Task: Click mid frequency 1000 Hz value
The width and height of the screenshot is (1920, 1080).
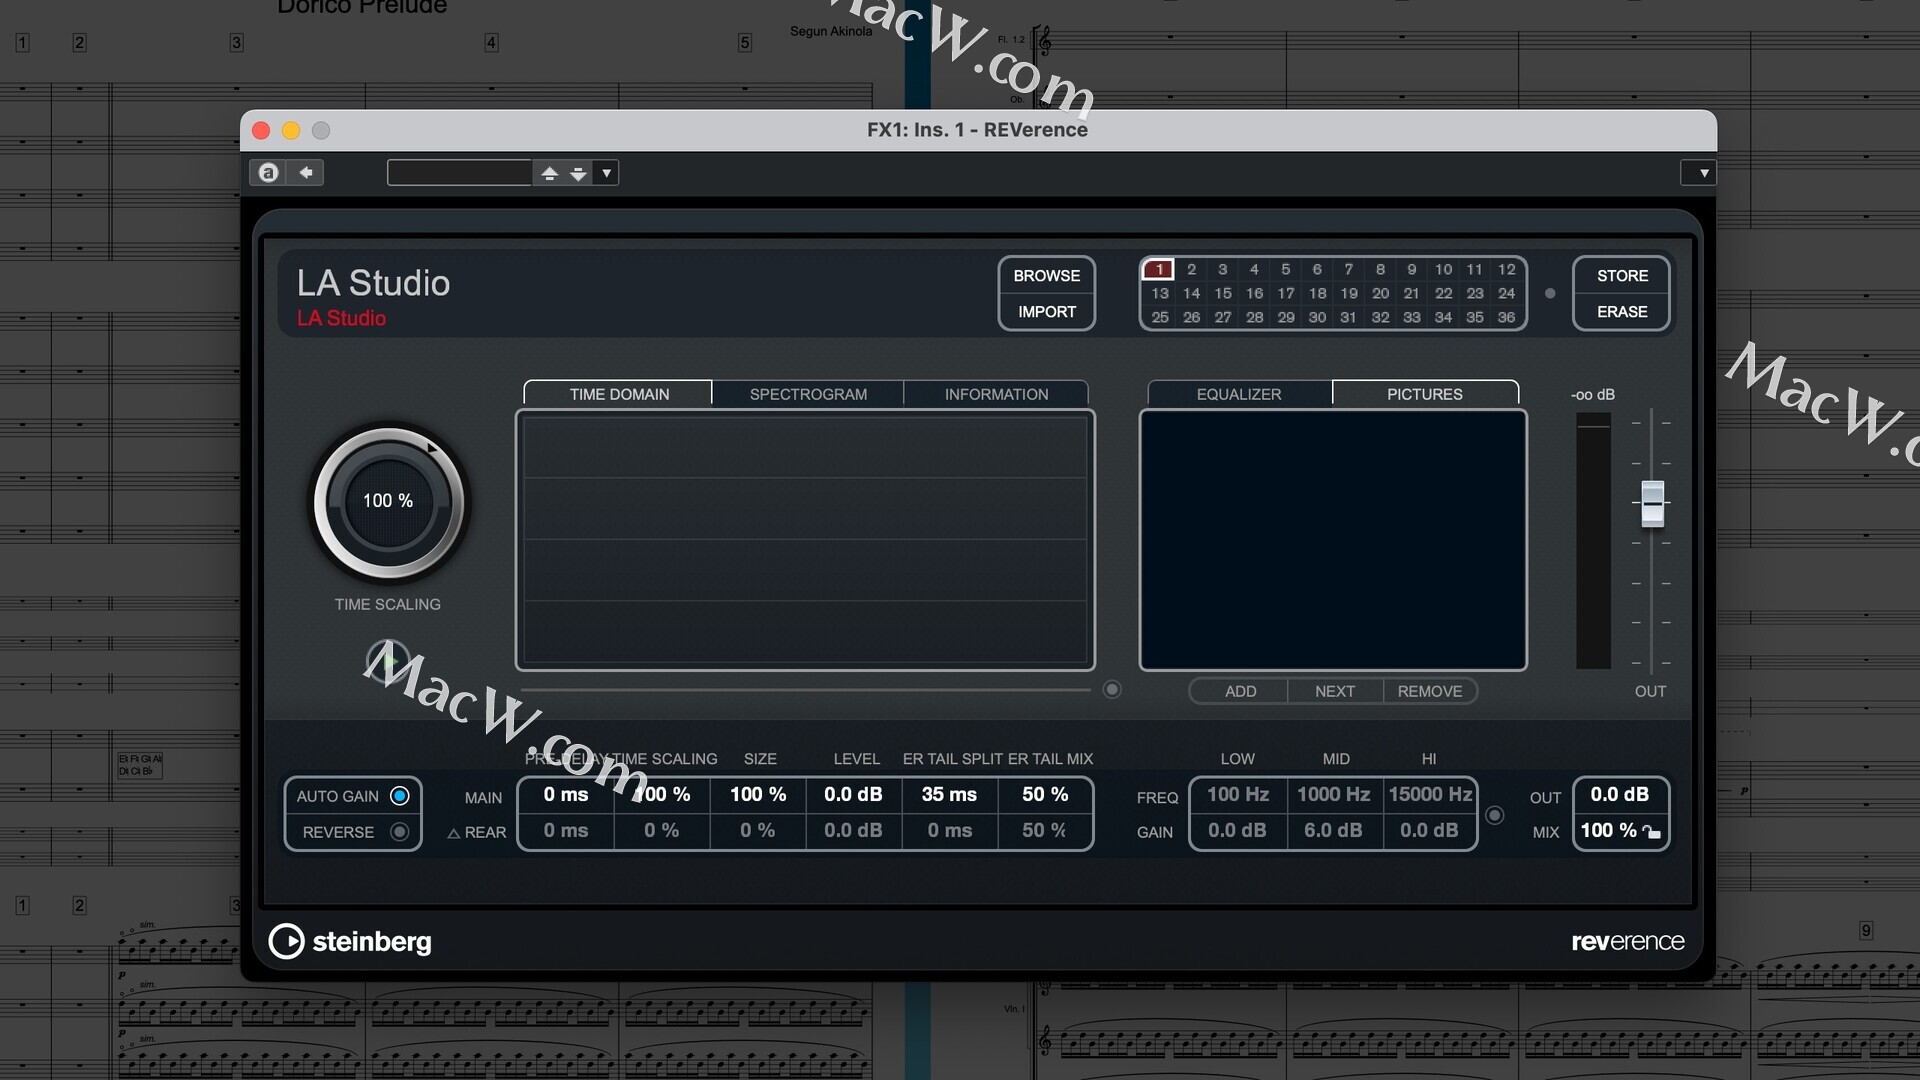Action: point(1333,795)
